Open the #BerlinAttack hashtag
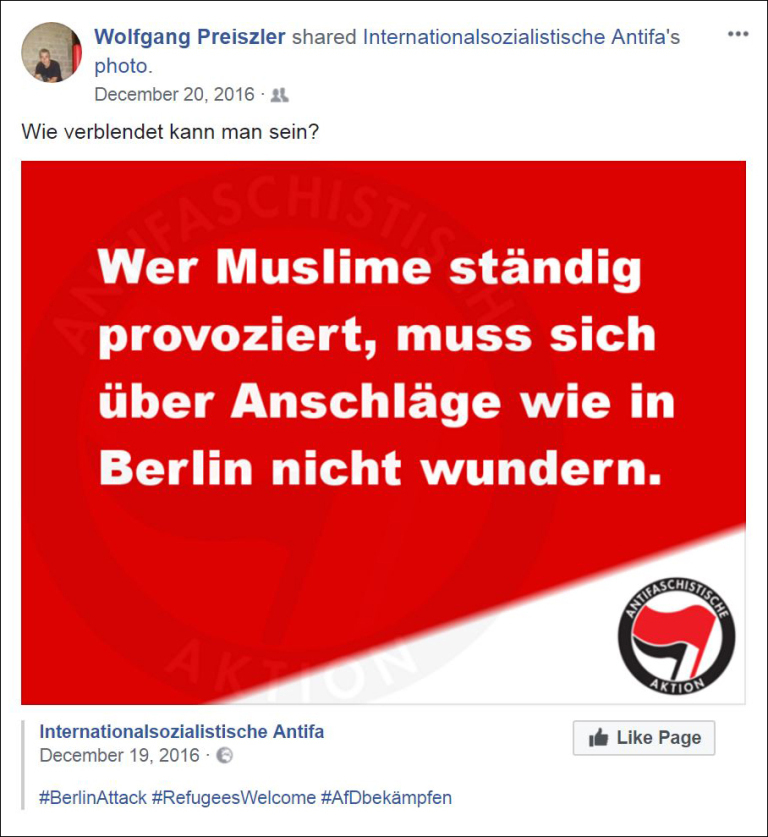Image resolution: width=768 pixels, height=837 pixels. (93, 797)
